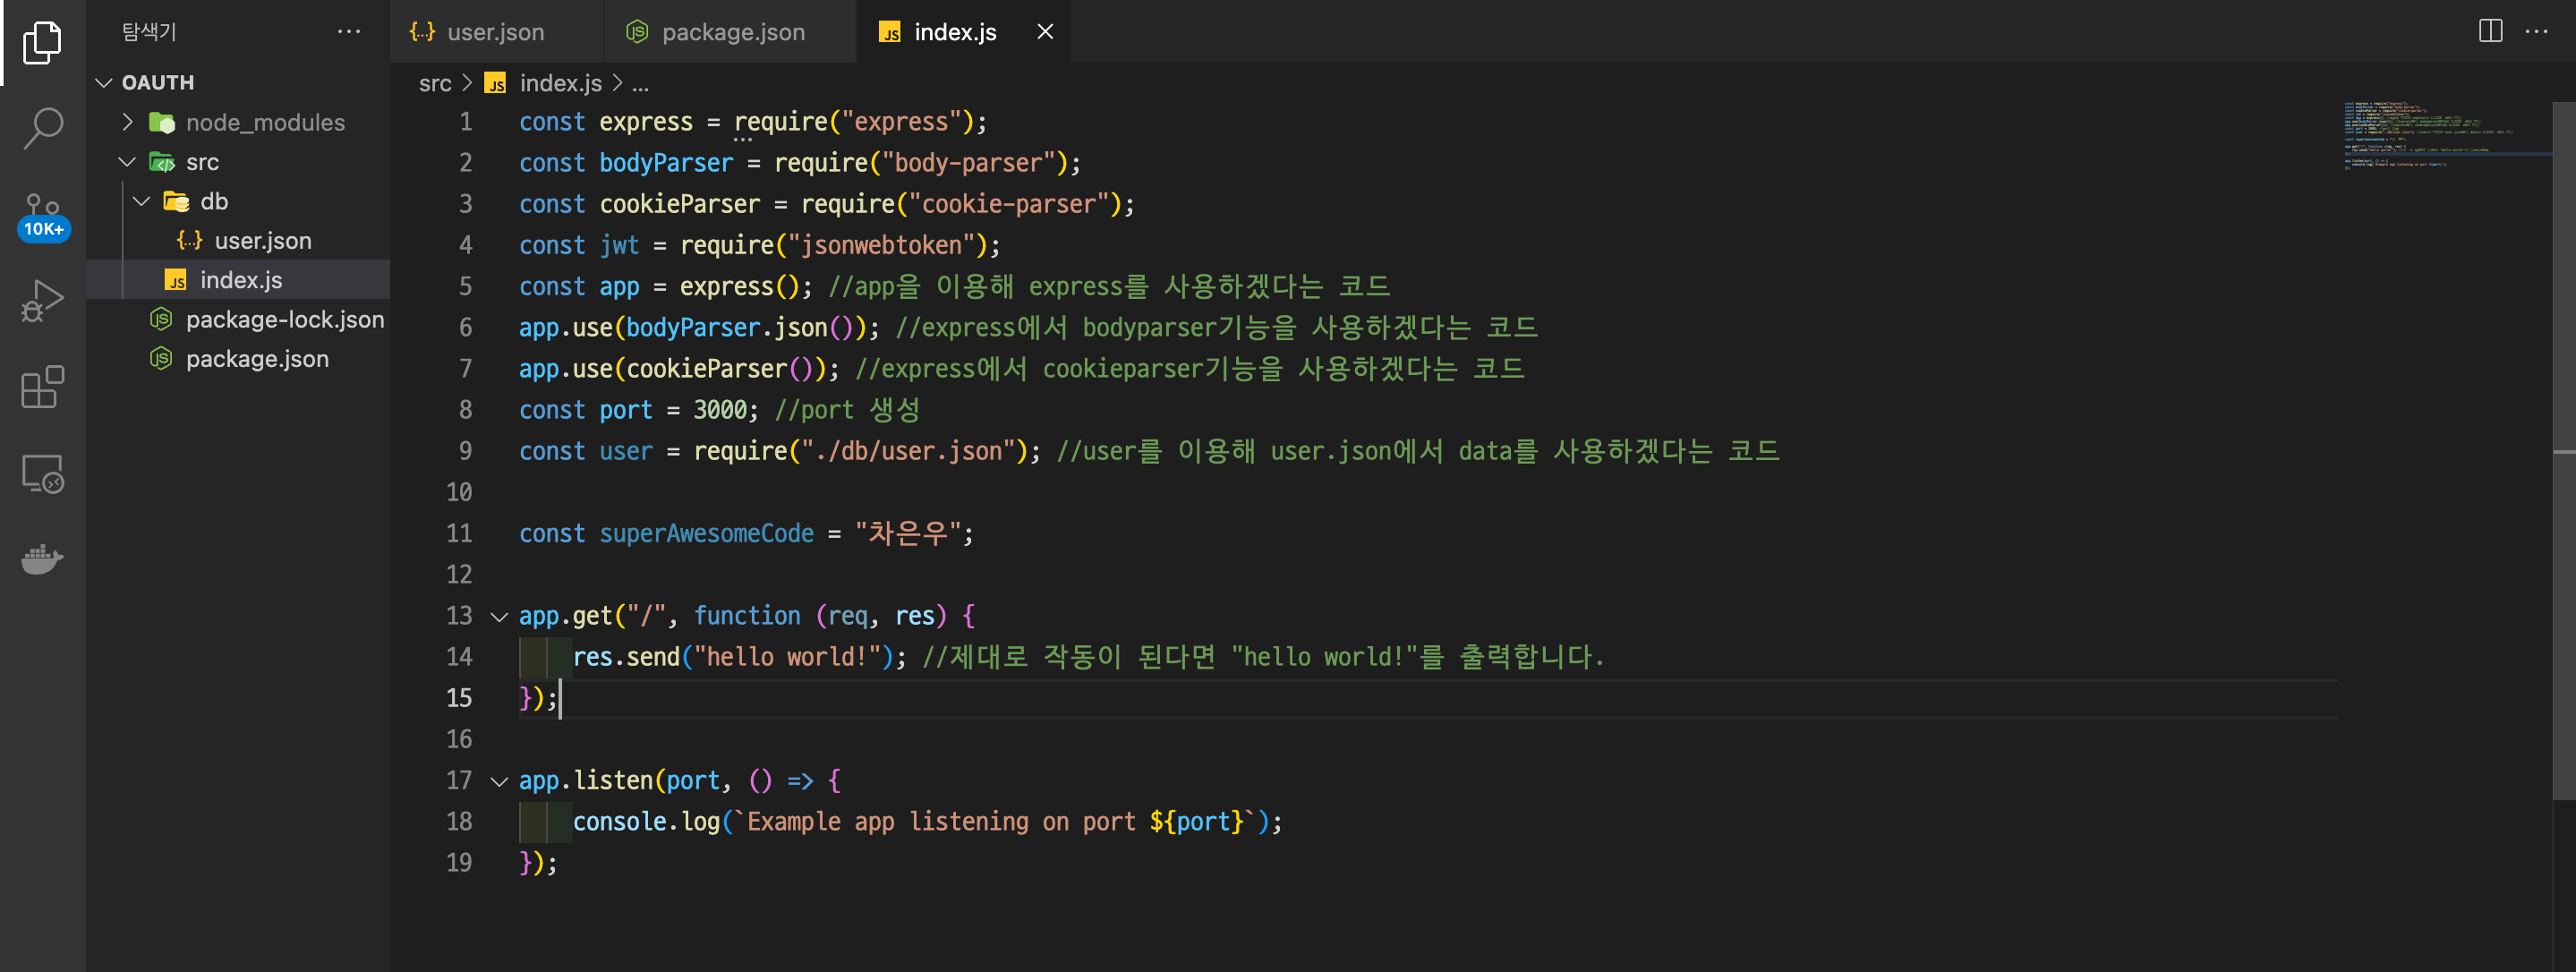
Task: Click the node icon beside package.json tree item
Action: coord(160,359)
